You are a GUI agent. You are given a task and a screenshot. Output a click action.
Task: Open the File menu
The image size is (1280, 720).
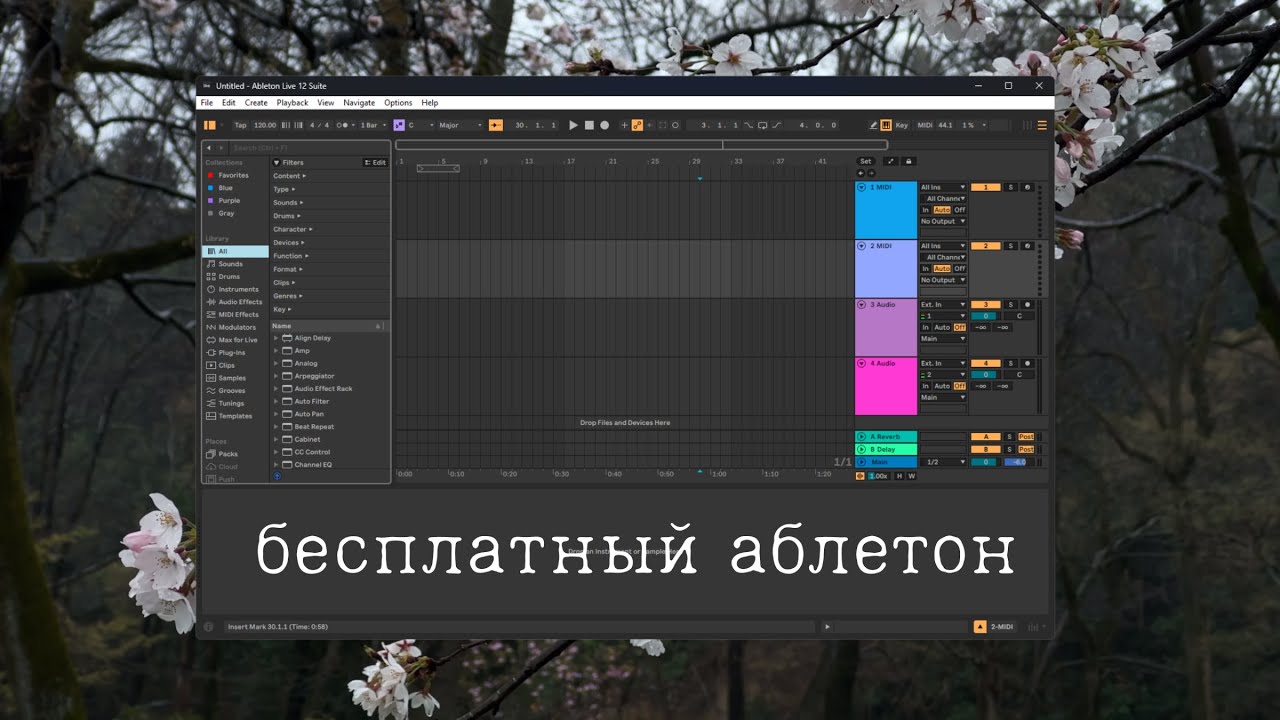click(207, 103)
